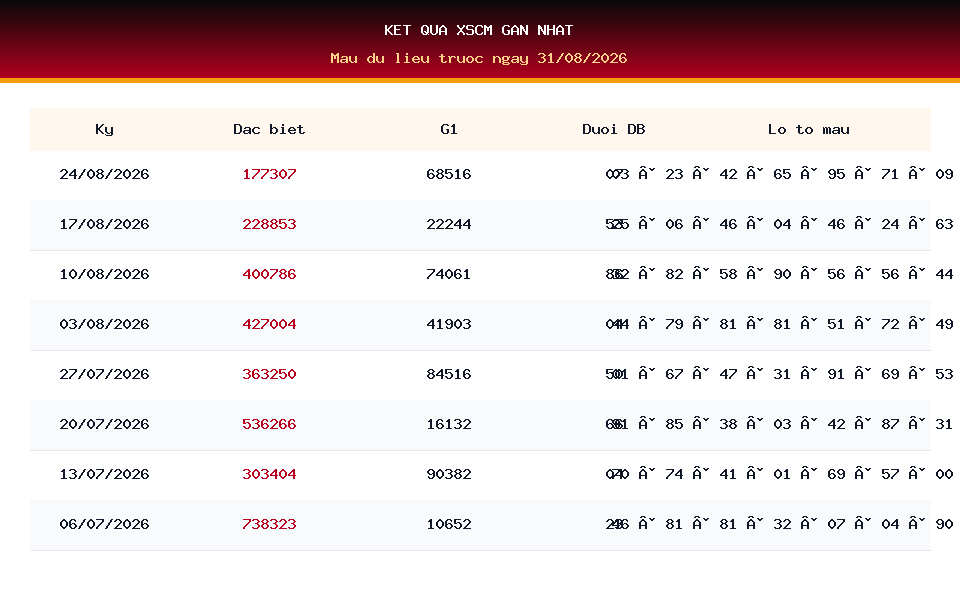Click the KET QUA XSCM GAN NHAT title
The width and height of the screenshot is (960, 590).
tap(479, 30)
